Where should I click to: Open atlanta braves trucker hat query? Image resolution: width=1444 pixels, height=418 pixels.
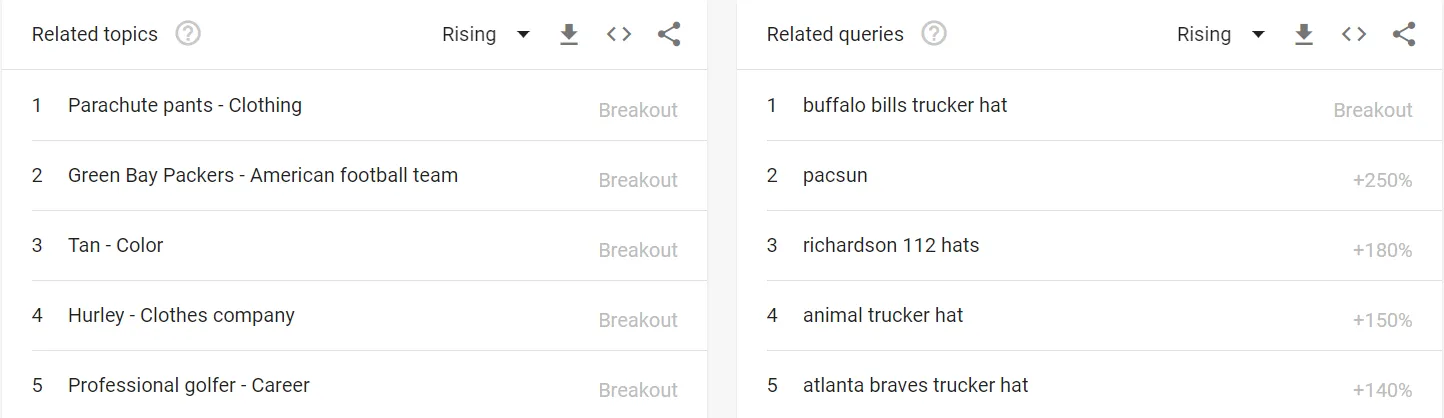click(x=1090, y=385)
